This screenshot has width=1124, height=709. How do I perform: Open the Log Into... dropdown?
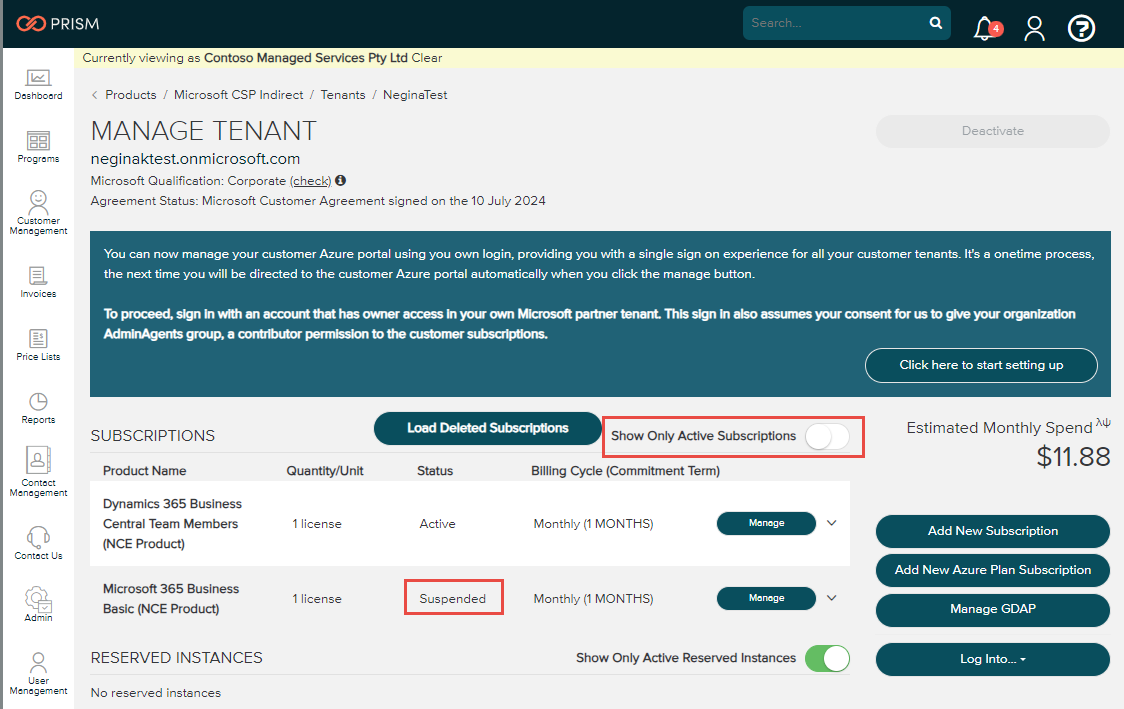[993, 659]
